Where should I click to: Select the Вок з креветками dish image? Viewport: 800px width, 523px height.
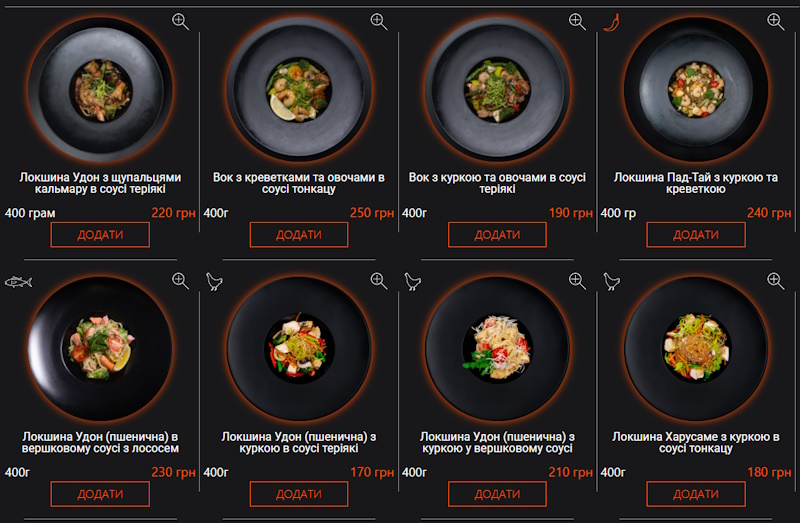tap(299, 90)
